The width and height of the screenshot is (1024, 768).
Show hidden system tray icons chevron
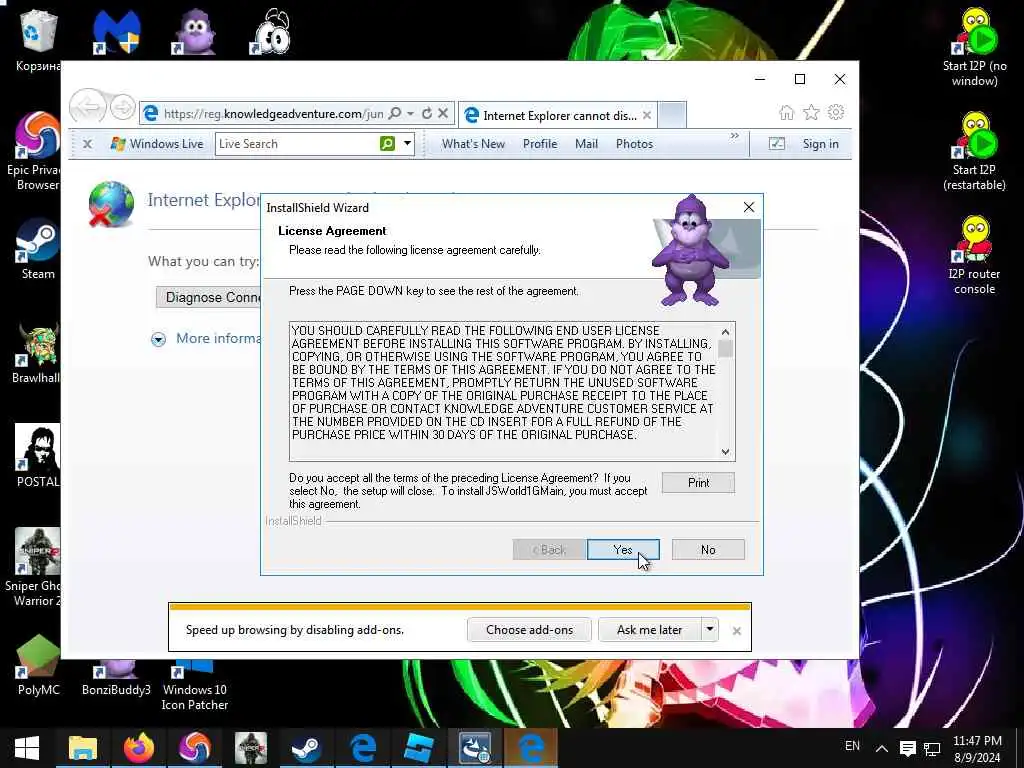(882, 748)
